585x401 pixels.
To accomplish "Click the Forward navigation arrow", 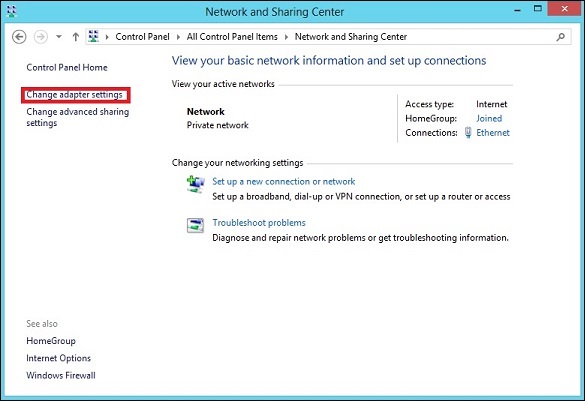I will tap(41, 37).
